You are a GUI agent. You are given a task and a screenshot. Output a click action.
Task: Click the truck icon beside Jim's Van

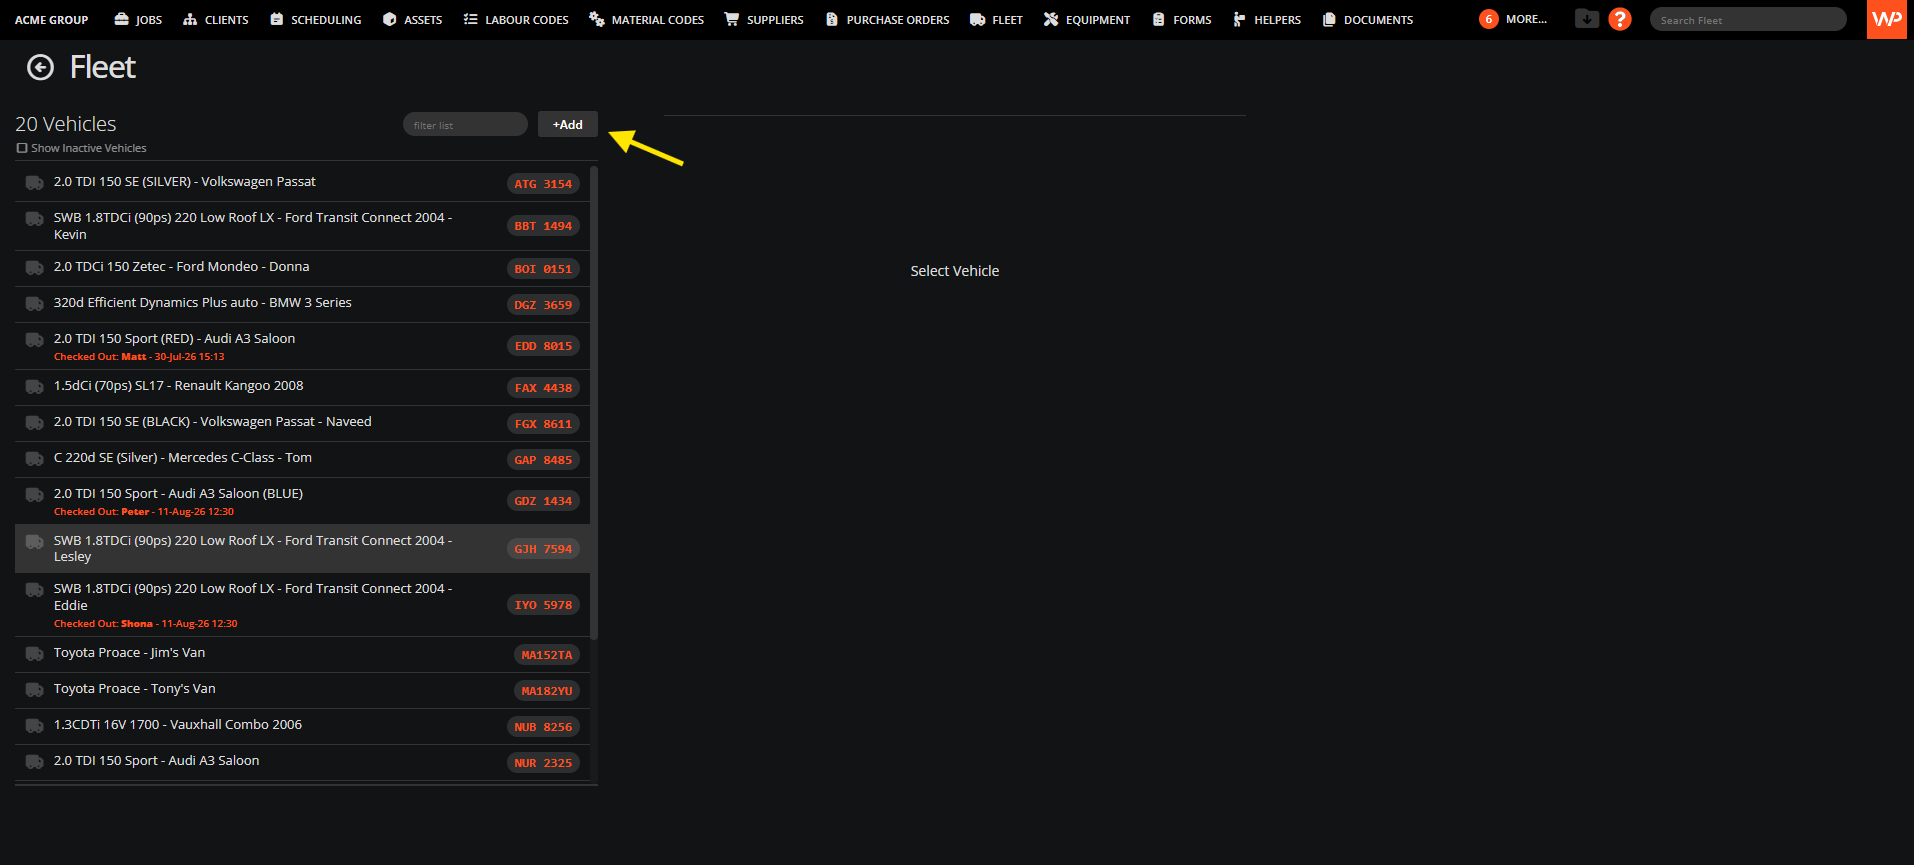(34, 654)
